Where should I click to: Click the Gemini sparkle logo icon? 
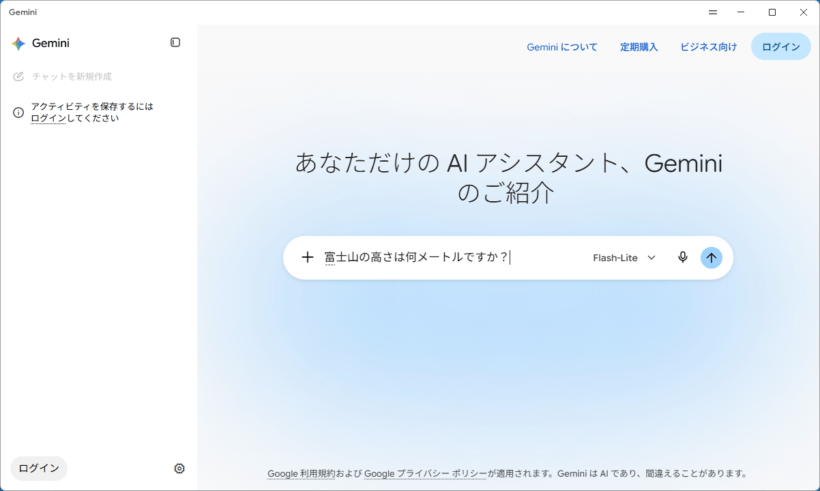[x=18, y=43]
